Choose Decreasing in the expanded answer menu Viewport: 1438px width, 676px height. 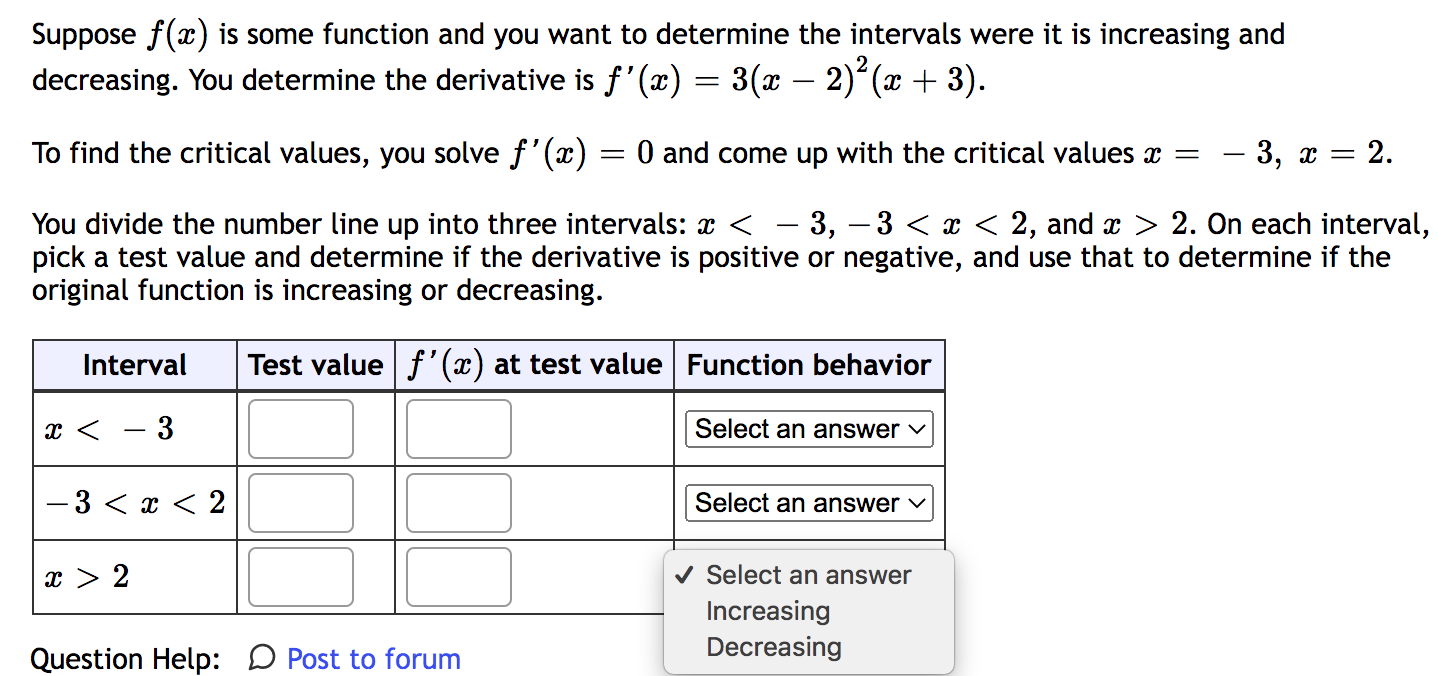(x=773, y=647)
